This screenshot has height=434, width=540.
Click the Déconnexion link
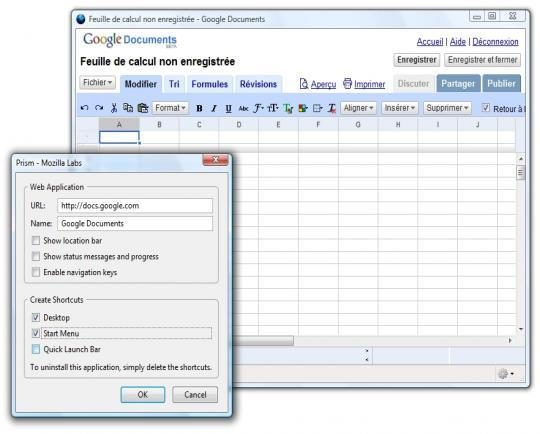pos(495,42)
